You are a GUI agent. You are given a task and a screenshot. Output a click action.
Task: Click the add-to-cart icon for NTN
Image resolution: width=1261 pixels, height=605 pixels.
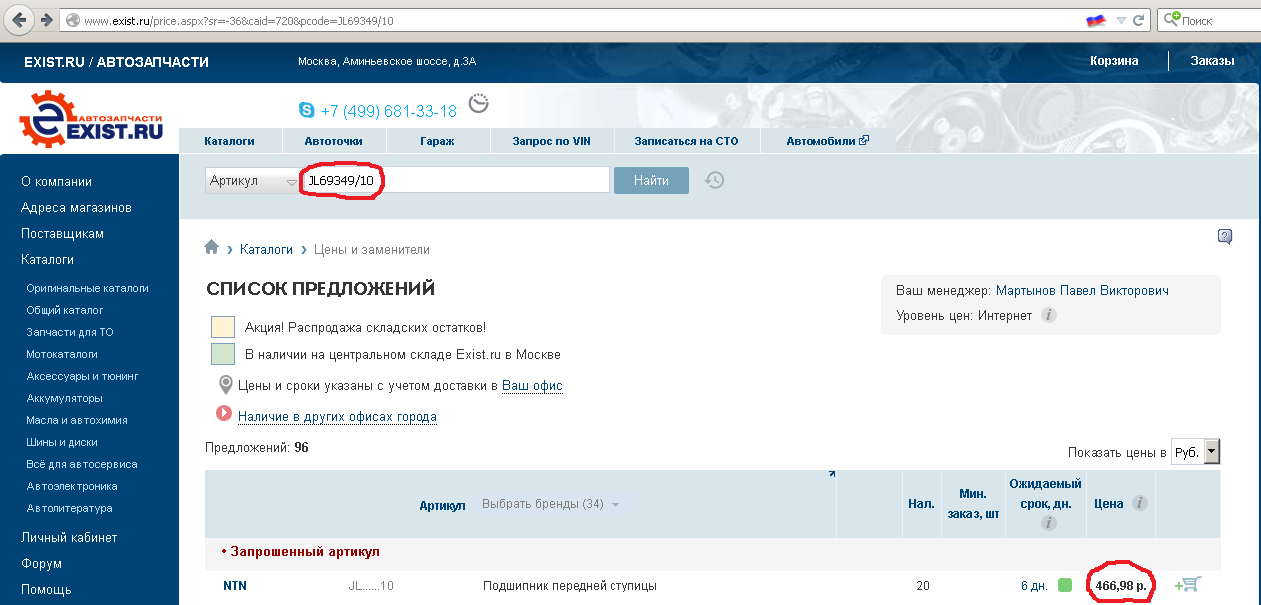coord(1188,585)
